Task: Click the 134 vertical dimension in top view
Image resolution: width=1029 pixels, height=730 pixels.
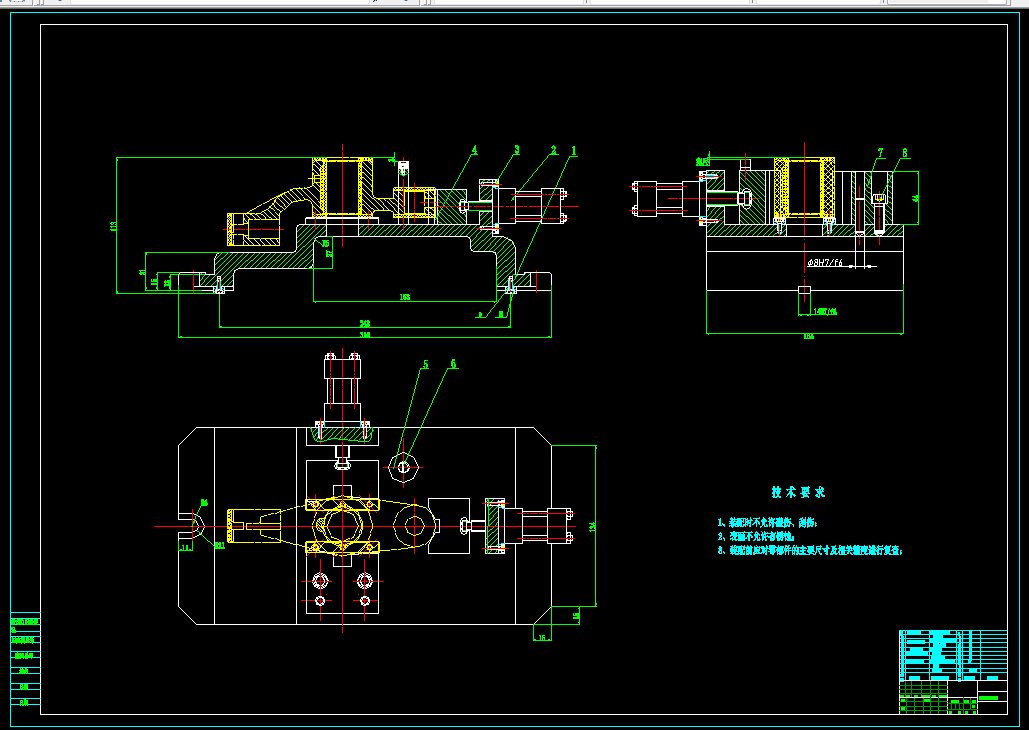Action: coord(593,526)
